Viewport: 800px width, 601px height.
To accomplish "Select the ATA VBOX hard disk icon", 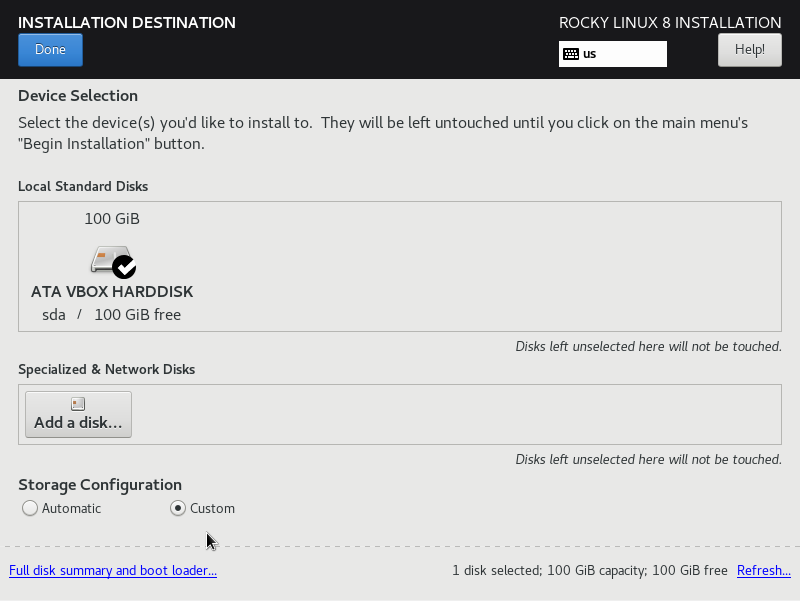I will tap(110, 261).
